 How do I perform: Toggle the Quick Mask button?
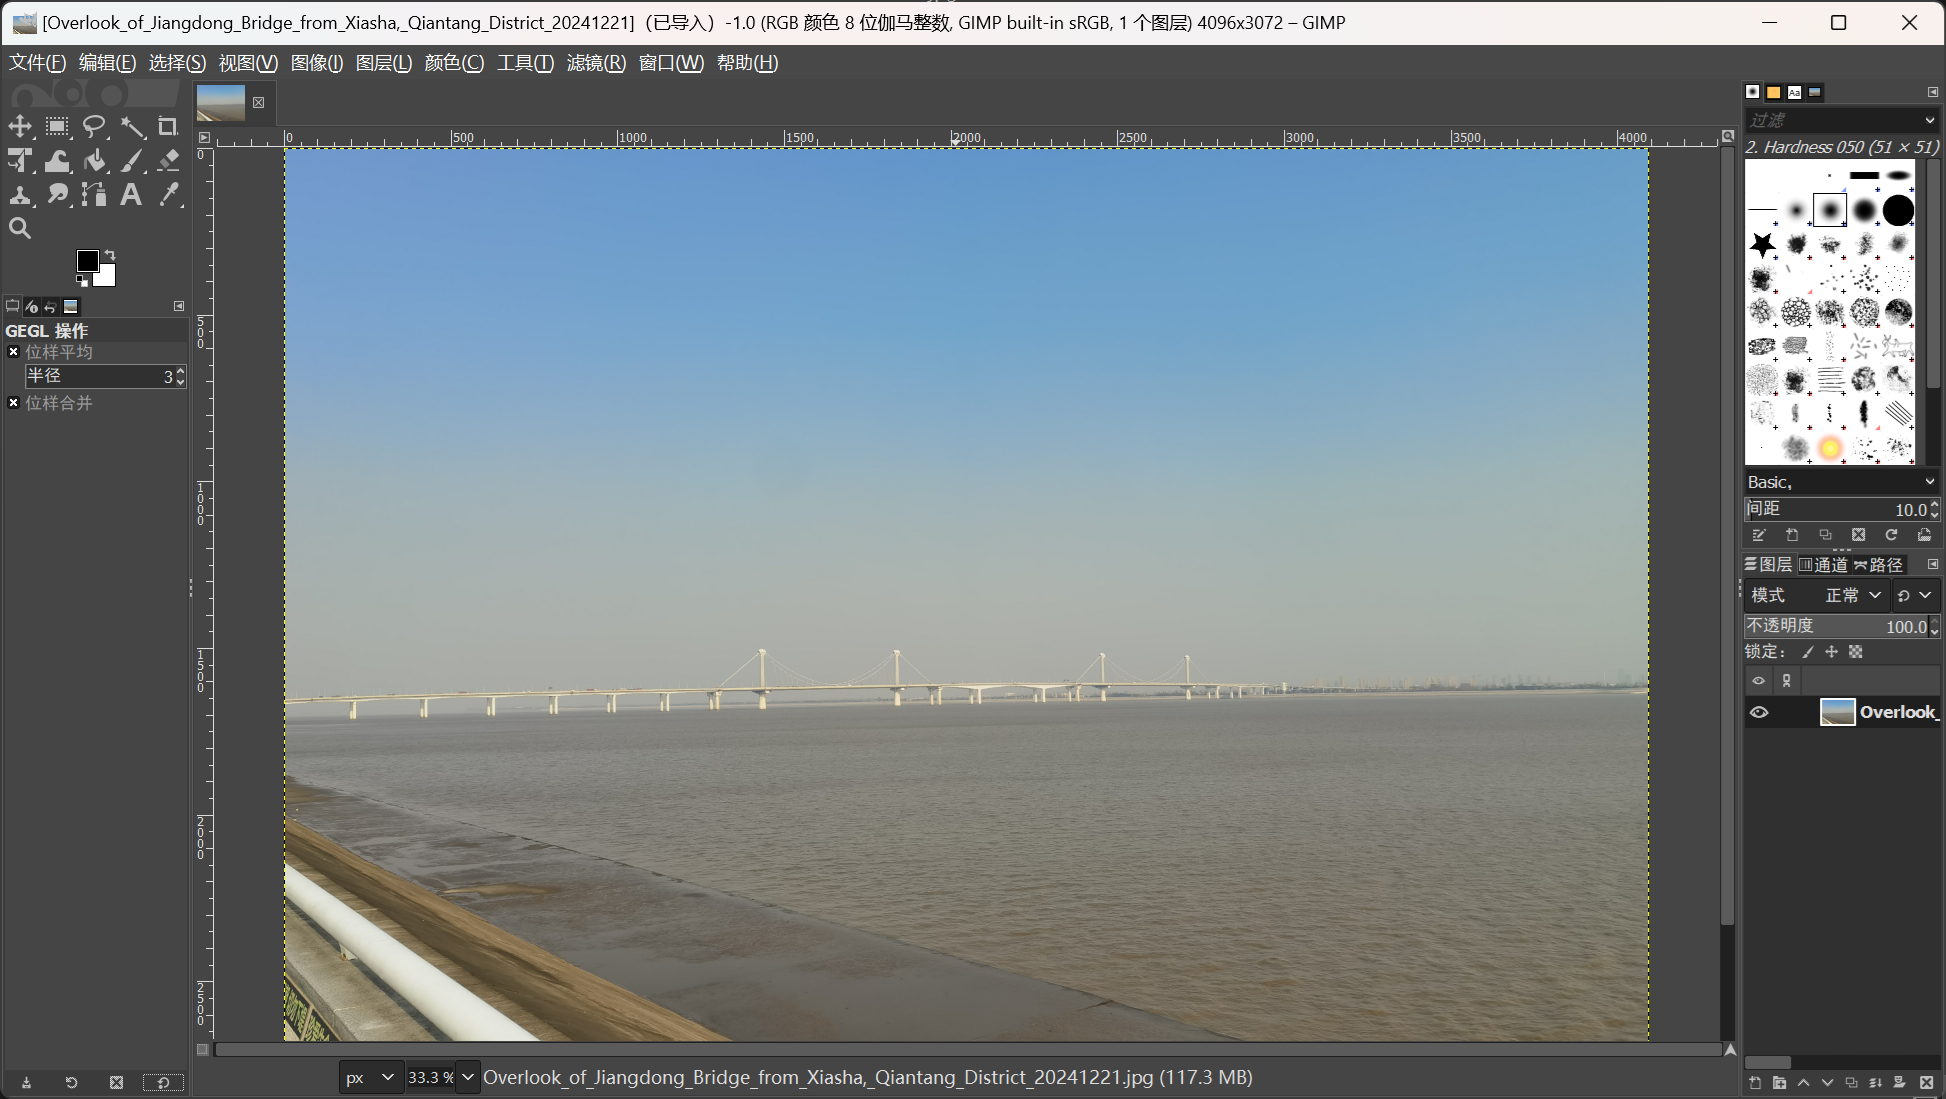pos(203,1050)
